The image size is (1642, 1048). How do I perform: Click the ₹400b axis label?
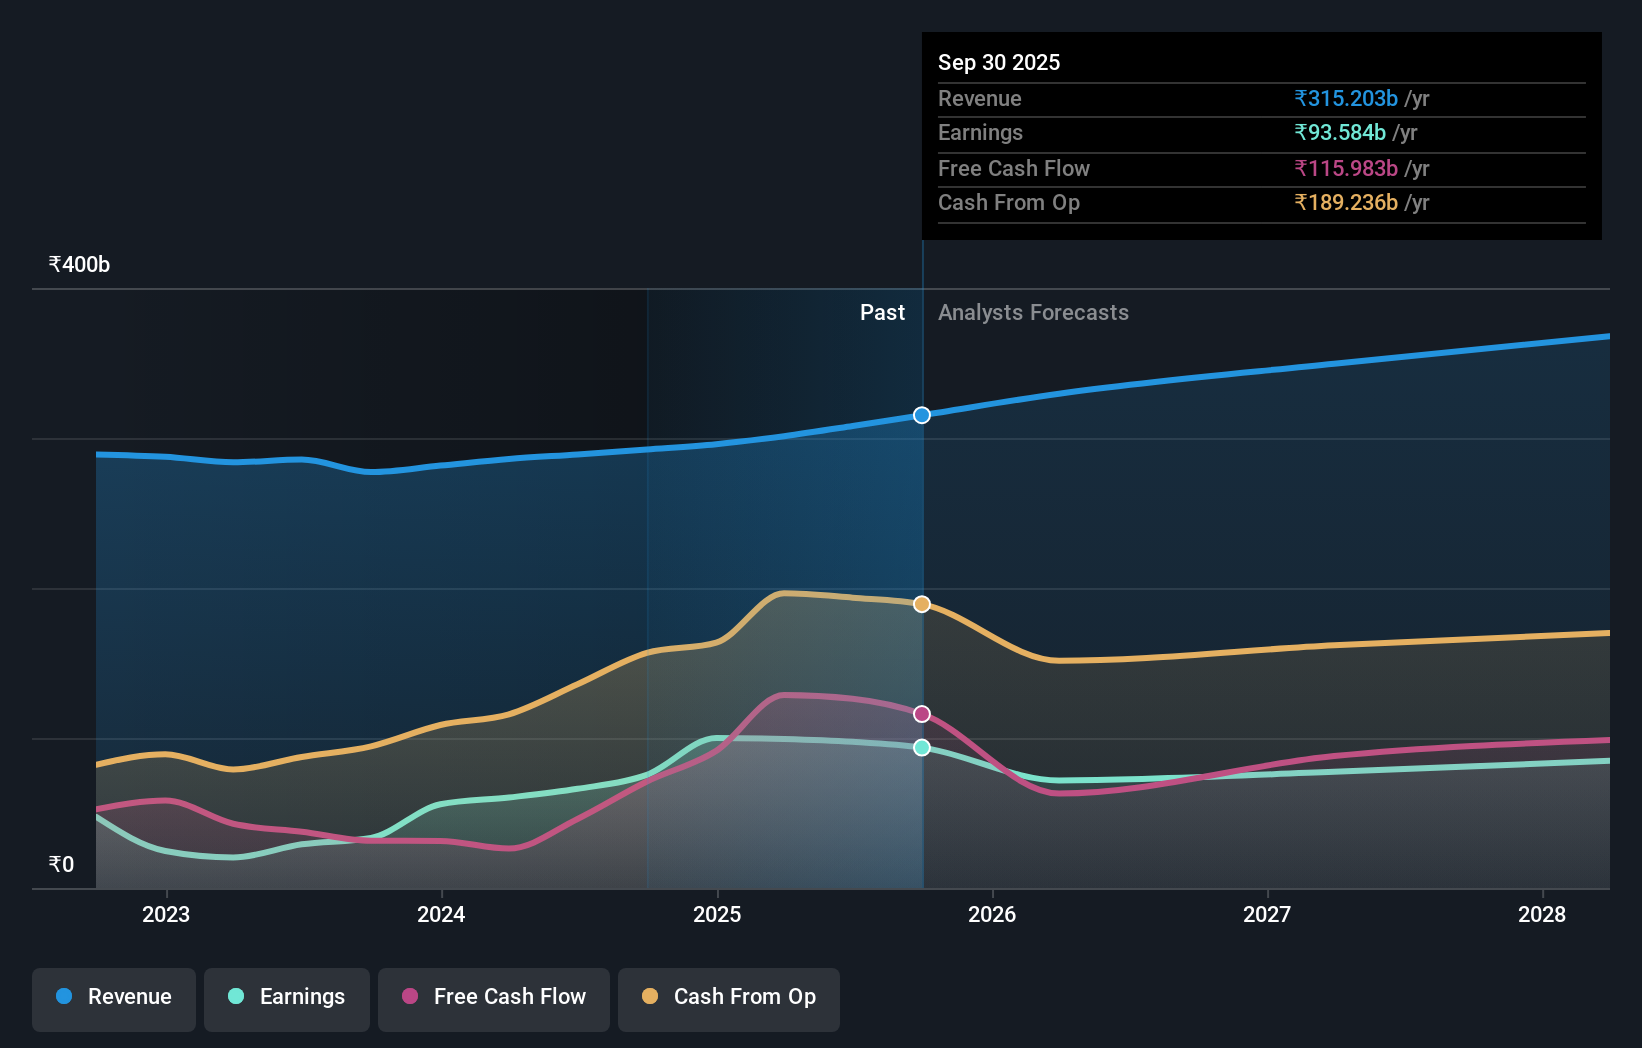tap(78, 263)
